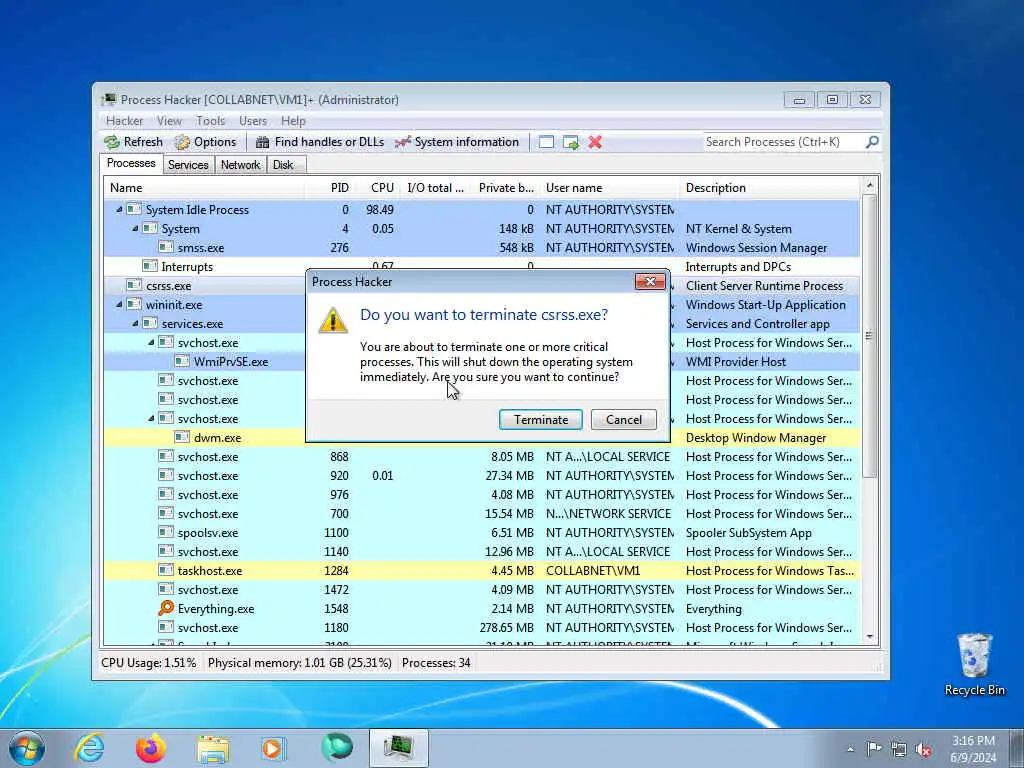
Task: Launch Internet Explorer from the taskbar
Action: (x=89, y=748)
